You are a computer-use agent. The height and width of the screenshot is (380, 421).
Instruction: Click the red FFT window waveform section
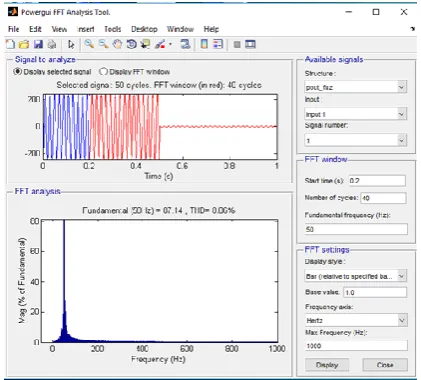[124, 127]
